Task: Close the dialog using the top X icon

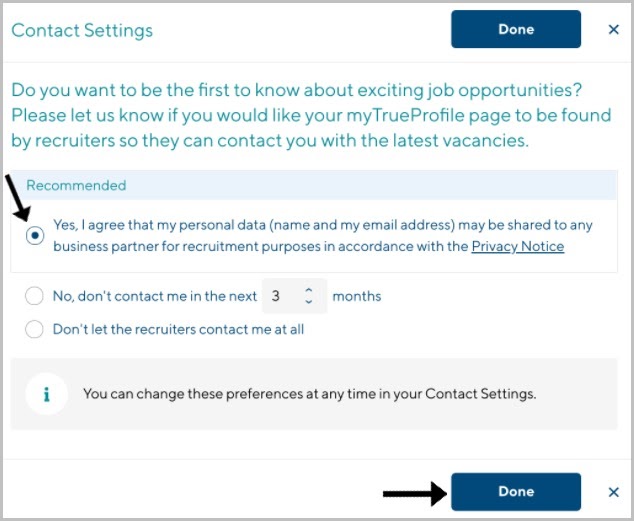Action: [x=613, y=29]
